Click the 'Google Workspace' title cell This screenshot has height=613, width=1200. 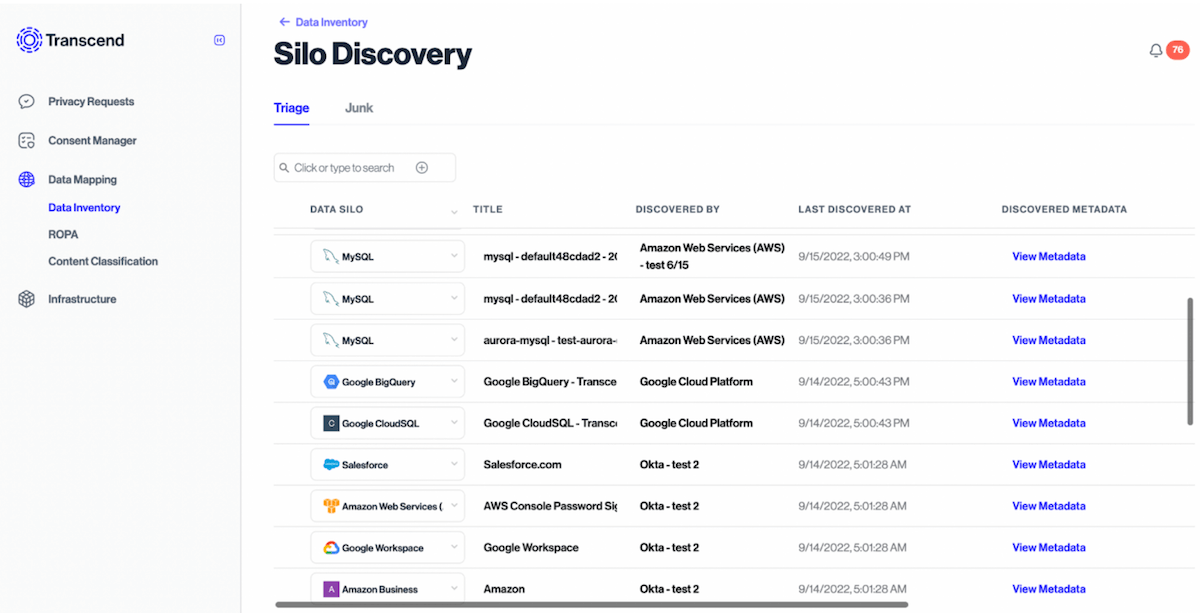[x=531, y=548]
